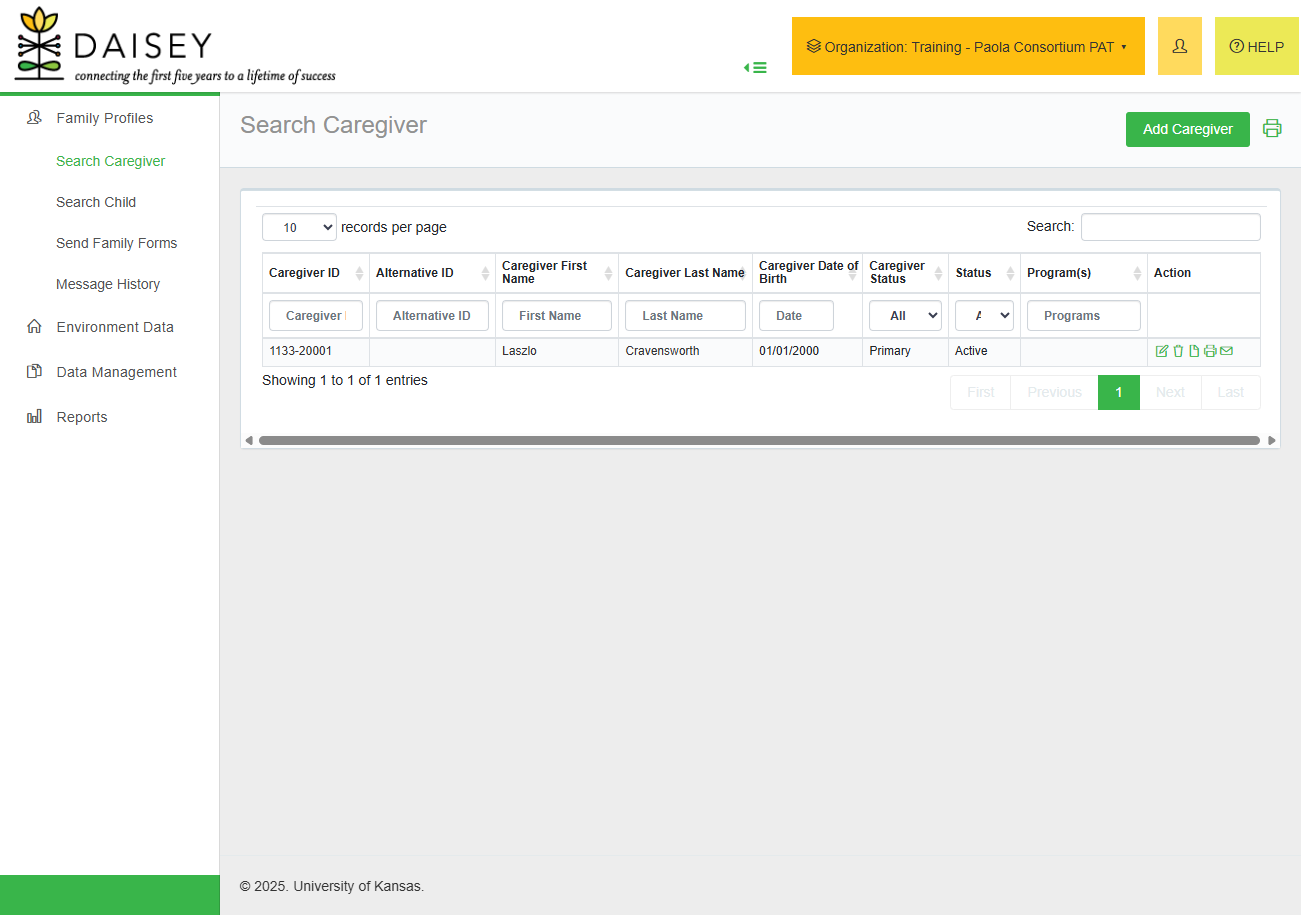Focus the Last Name filter field
Viewport: 1301px width, 915px height.
(685, 316)
